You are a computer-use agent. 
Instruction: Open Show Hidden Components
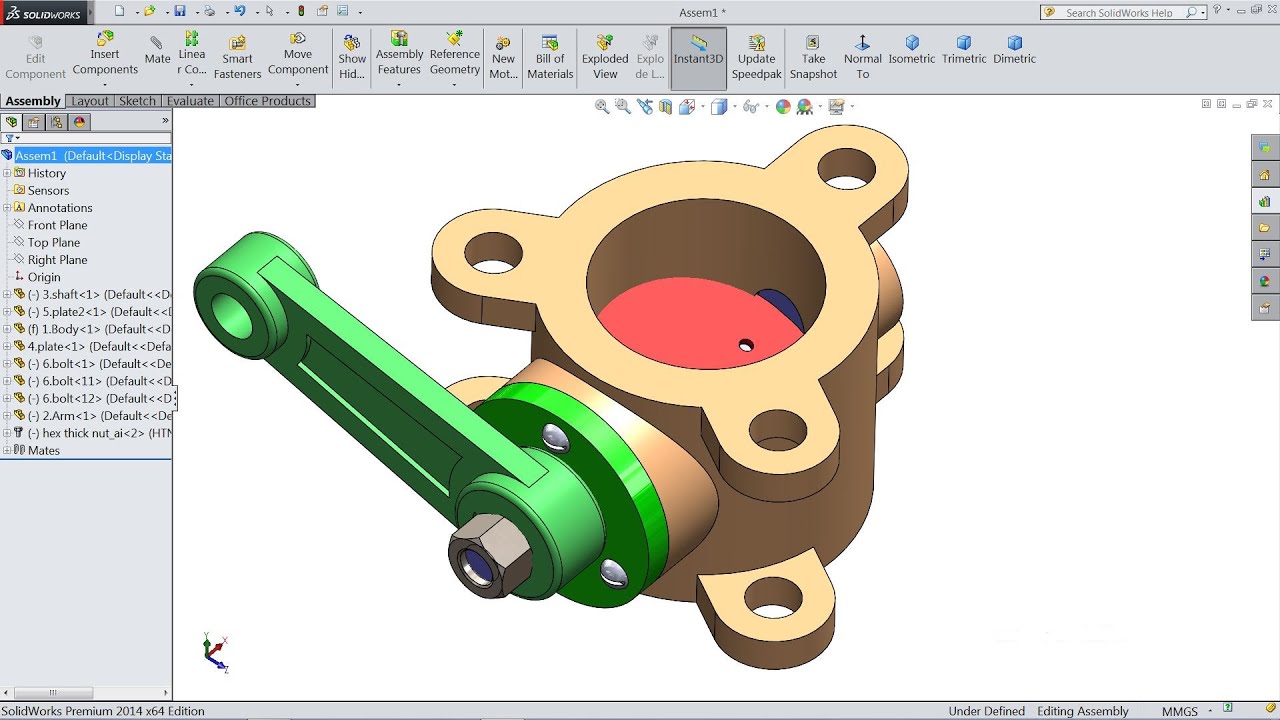[x=352, y=58]
